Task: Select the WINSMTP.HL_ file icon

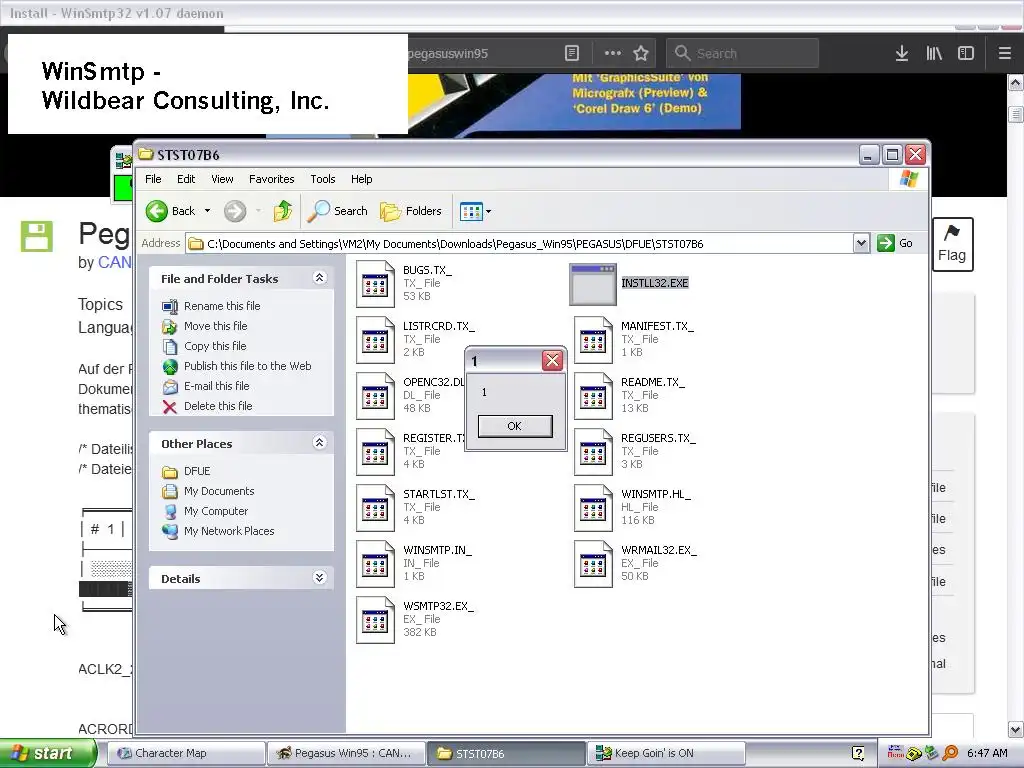Action: pos(593,508)
